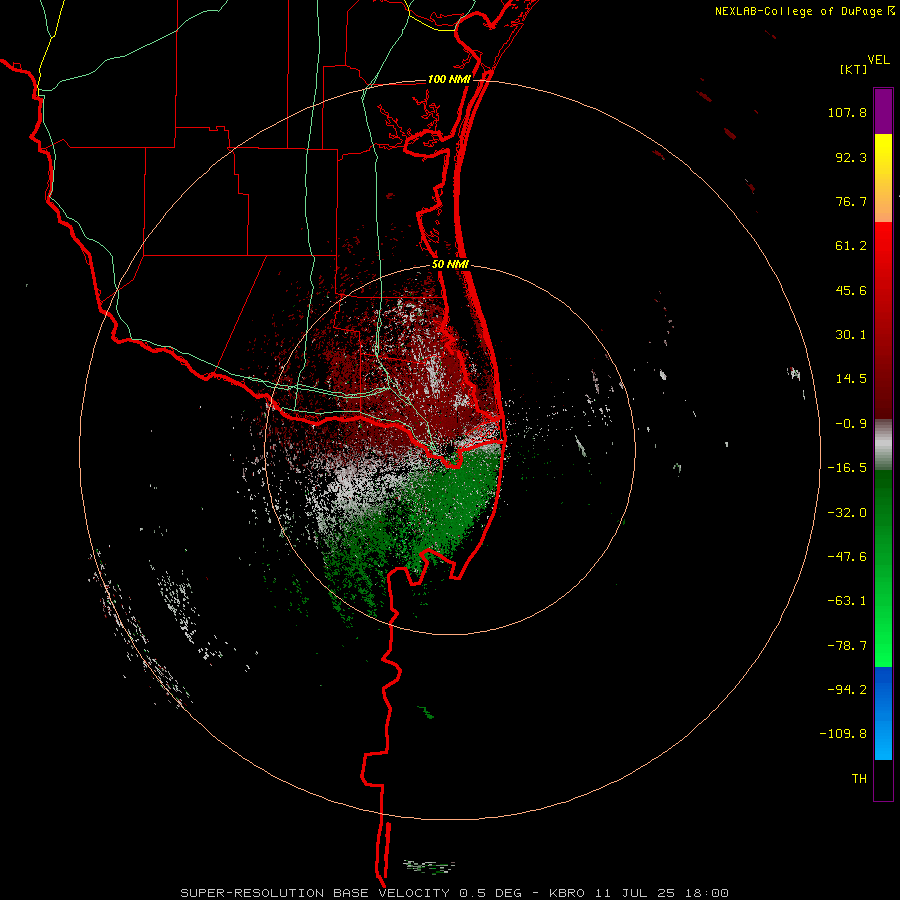Pick the blue band on velocity scale
The image size is (900, 900).
pos(883,713)
